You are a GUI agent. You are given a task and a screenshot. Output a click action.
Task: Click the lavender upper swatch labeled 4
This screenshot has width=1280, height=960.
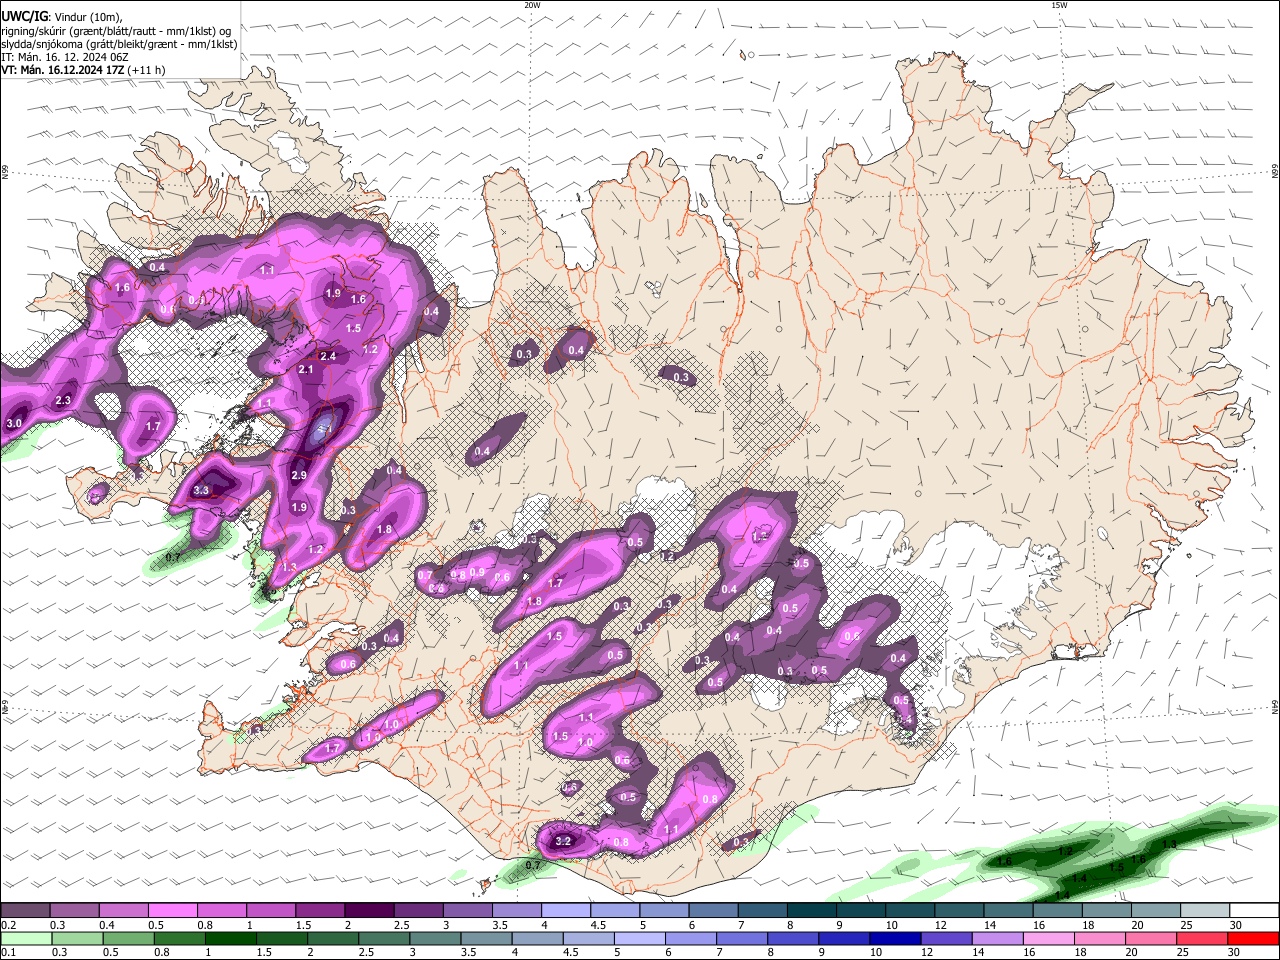pos(564,911)
